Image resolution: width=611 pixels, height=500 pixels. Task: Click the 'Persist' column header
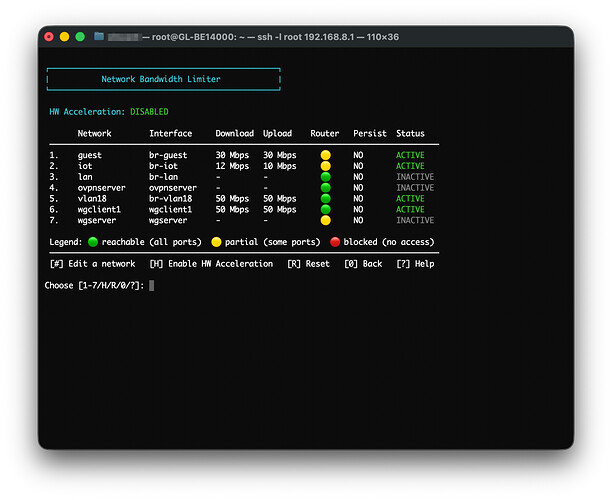[x=370, y=134]
